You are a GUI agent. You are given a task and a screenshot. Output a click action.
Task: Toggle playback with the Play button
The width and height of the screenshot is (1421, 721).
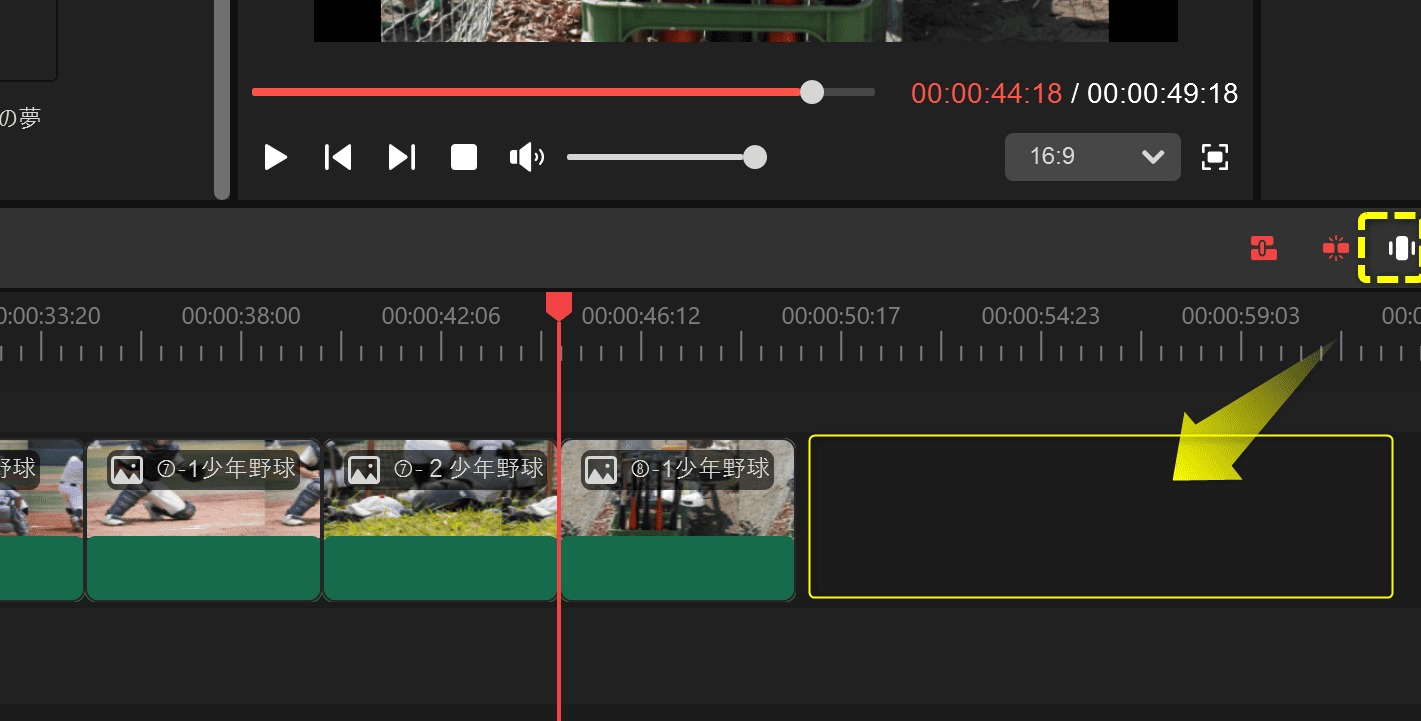[275, 157]
